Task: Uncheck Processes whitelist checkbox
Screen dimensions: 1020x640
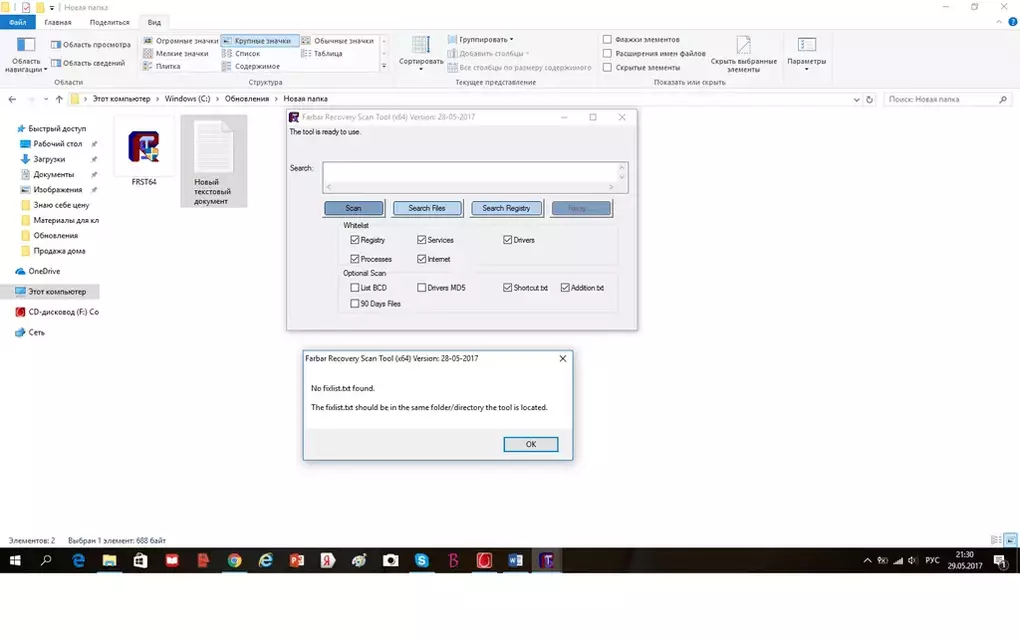Action: tap(355, 259)
